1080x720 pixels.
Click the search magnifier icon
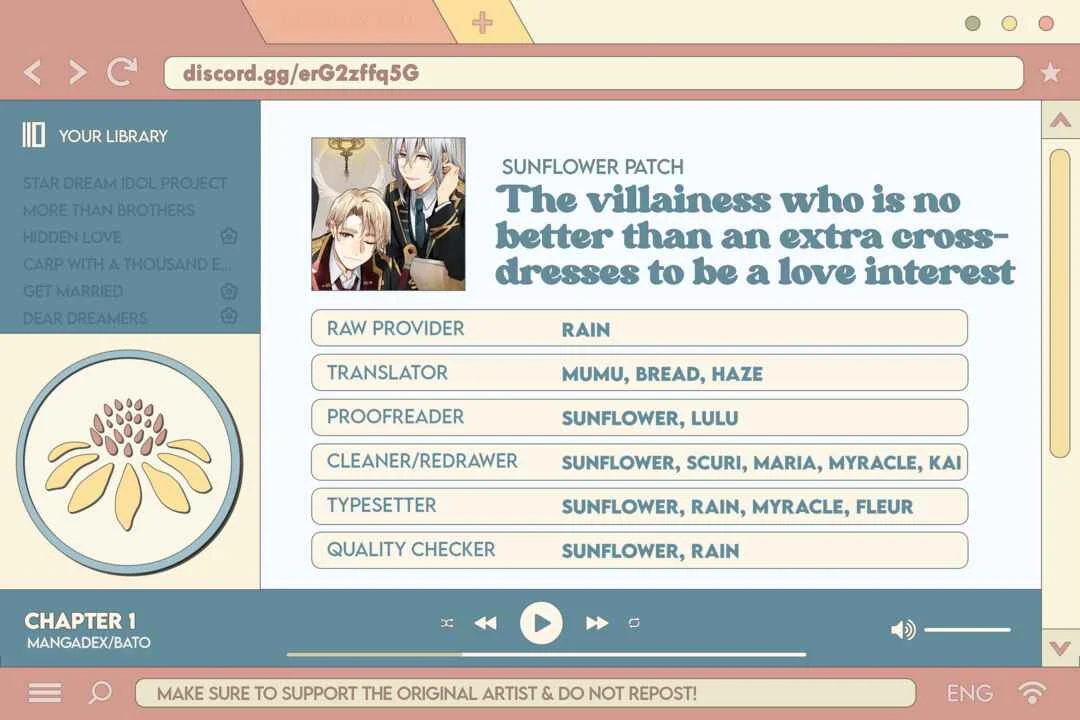click(100, 692)
